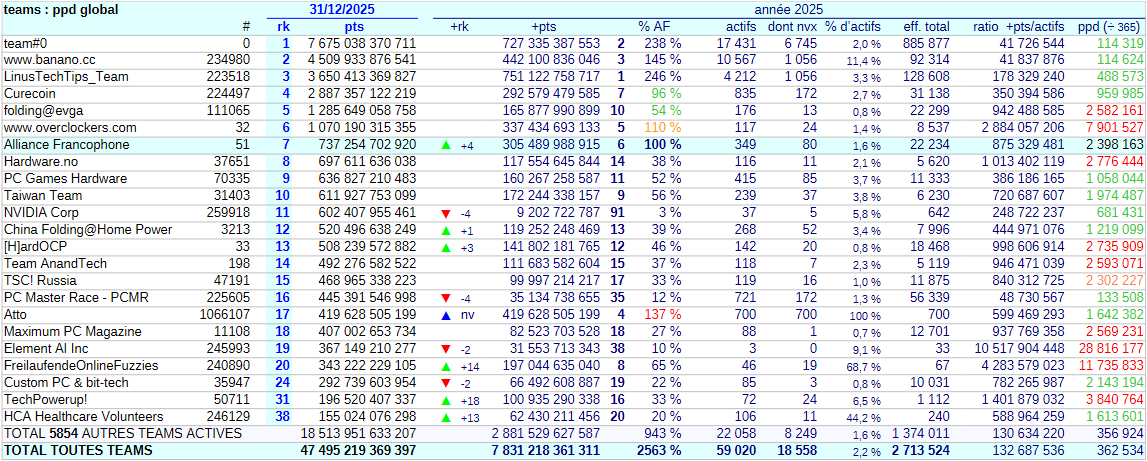Screen dimensions: 1147x461
Task: Select team name 'Team AnandTech'
Action: pyautogui.click(x=55, y=263)
